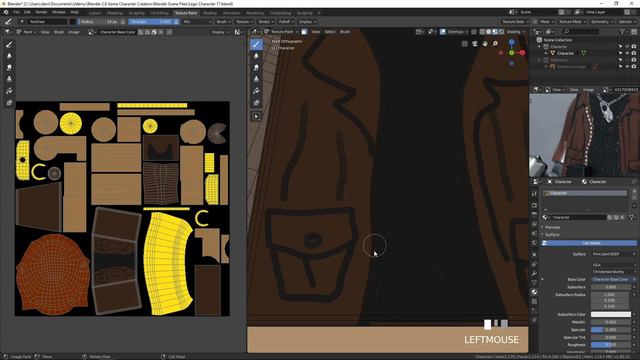Screen dimensions: 640x360
Task: Open the Shading popover in viewport header
Action: coord(516,31)
